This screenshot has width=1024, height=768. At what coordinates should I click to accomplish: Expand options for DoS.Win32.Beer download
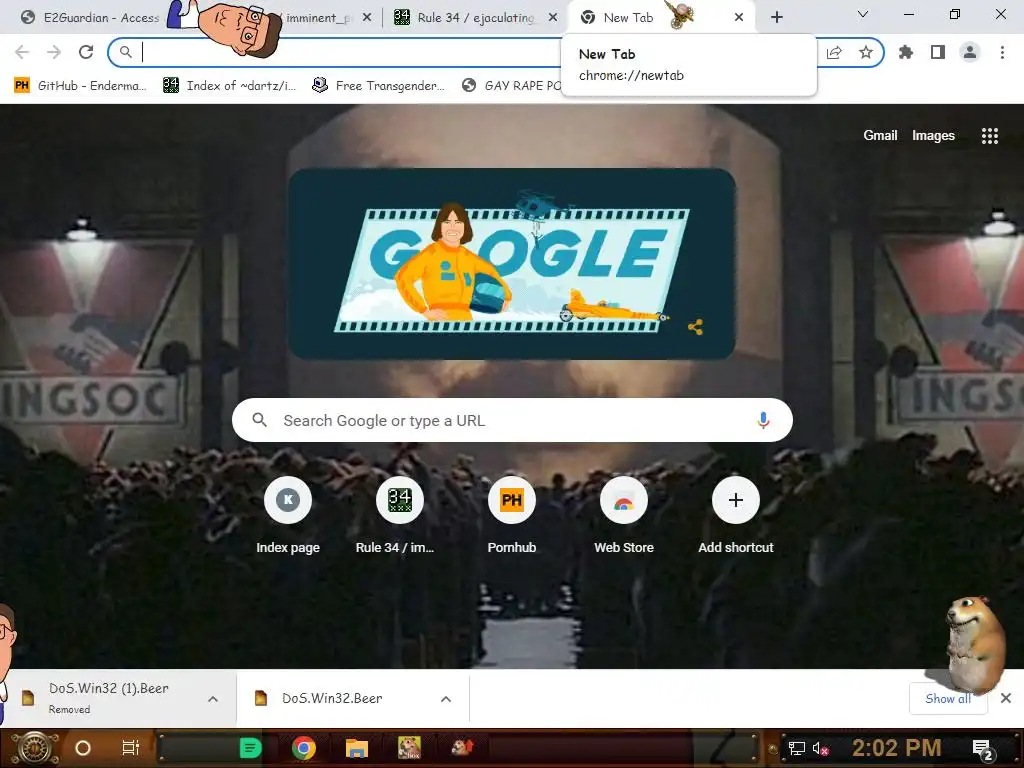point(446,699)
